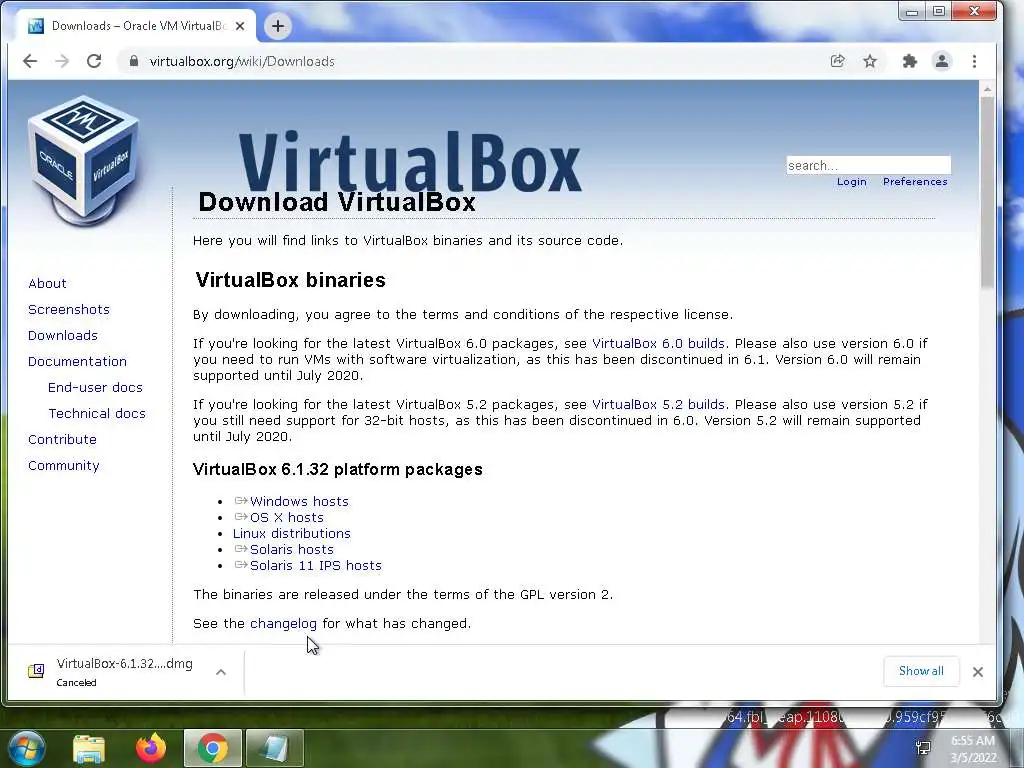Viewport: 1024px width, 768px height.
Task: Open the Downloads sidebar link
Action: click(63, 336)
